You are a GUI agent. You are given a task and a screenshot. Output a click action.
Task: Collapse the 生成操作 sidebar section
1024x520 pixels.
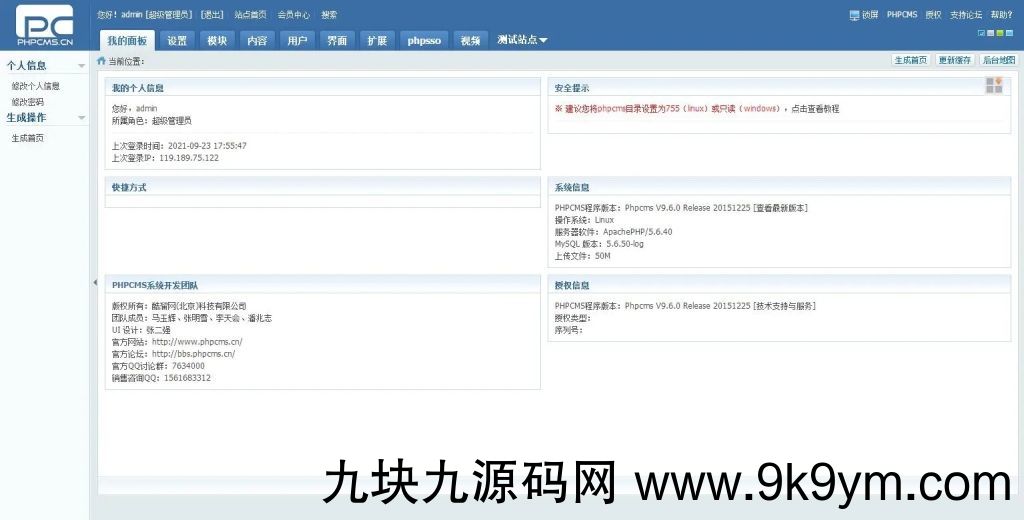pyautogui.click(x=81, y=118)
